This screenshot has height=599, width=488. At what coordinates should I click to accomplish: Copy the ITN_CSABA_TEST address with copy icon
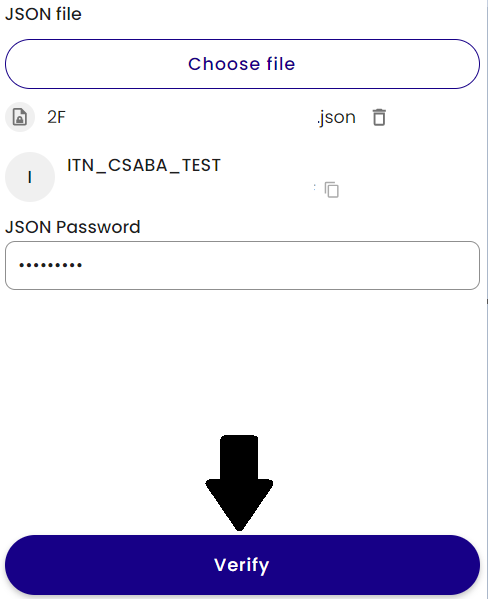332,190
